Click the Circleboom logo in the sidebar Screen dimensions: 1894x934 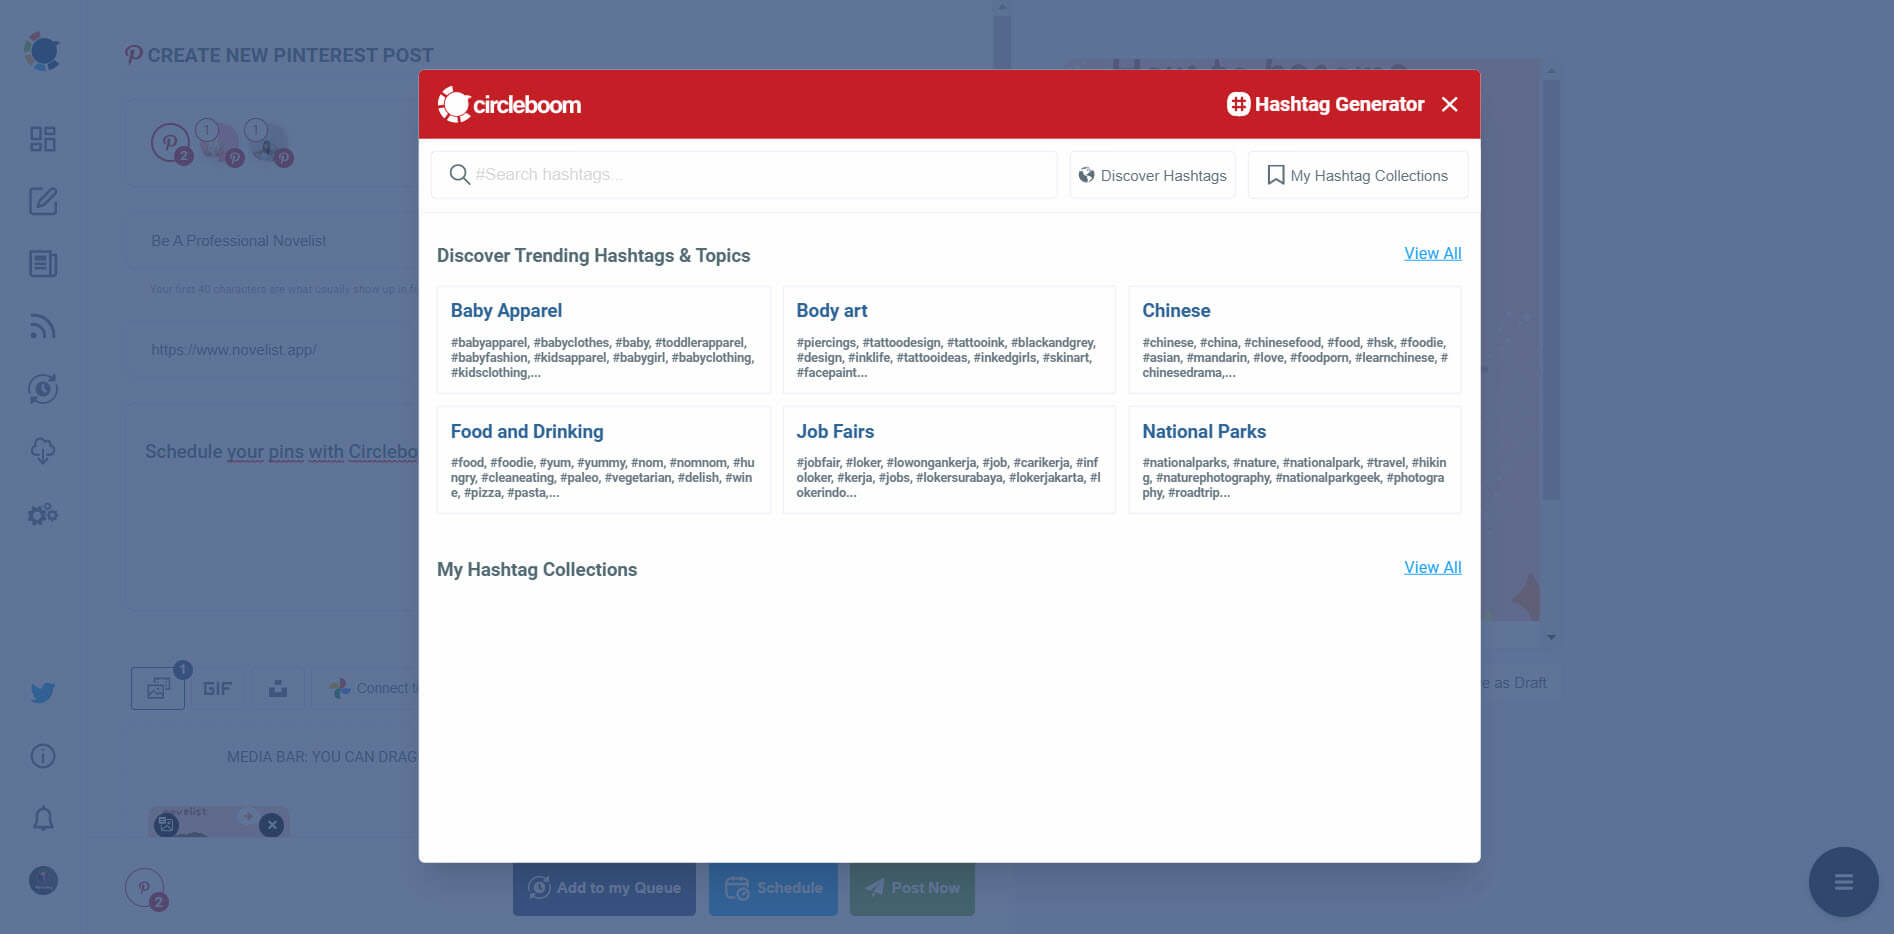coord(42,51)
